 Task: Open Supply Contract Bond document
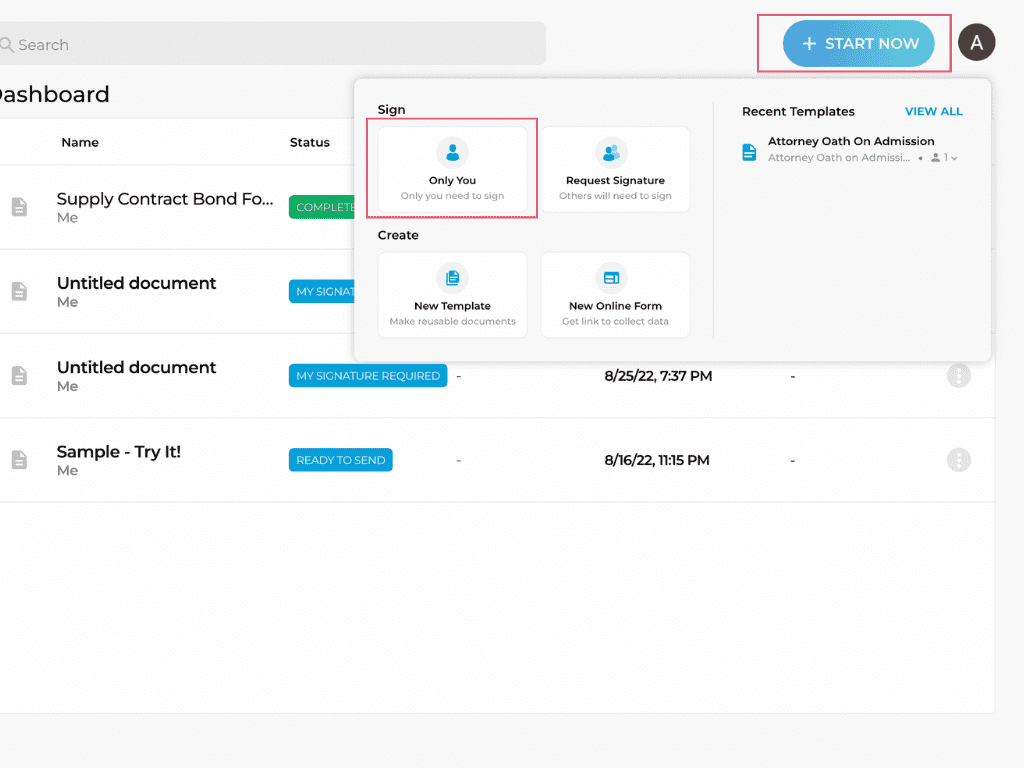[x=165, y=199]
